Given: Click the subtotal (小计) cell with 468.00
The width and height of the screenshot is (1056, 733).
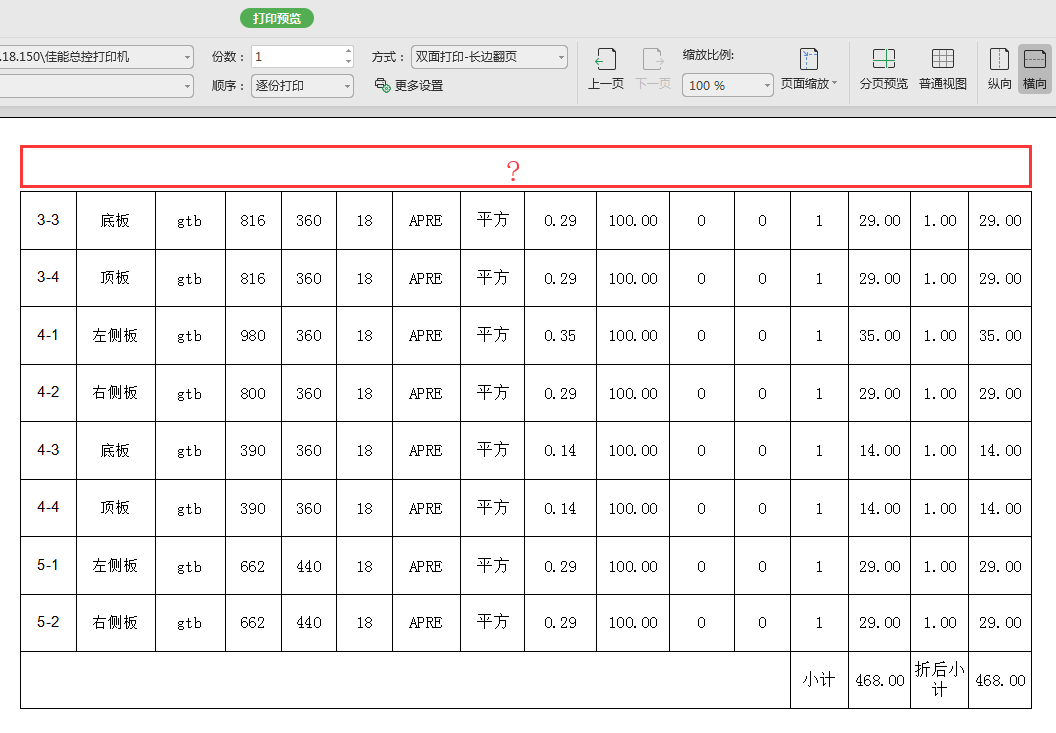Looking at the screenshot, I should coord(879,680).
